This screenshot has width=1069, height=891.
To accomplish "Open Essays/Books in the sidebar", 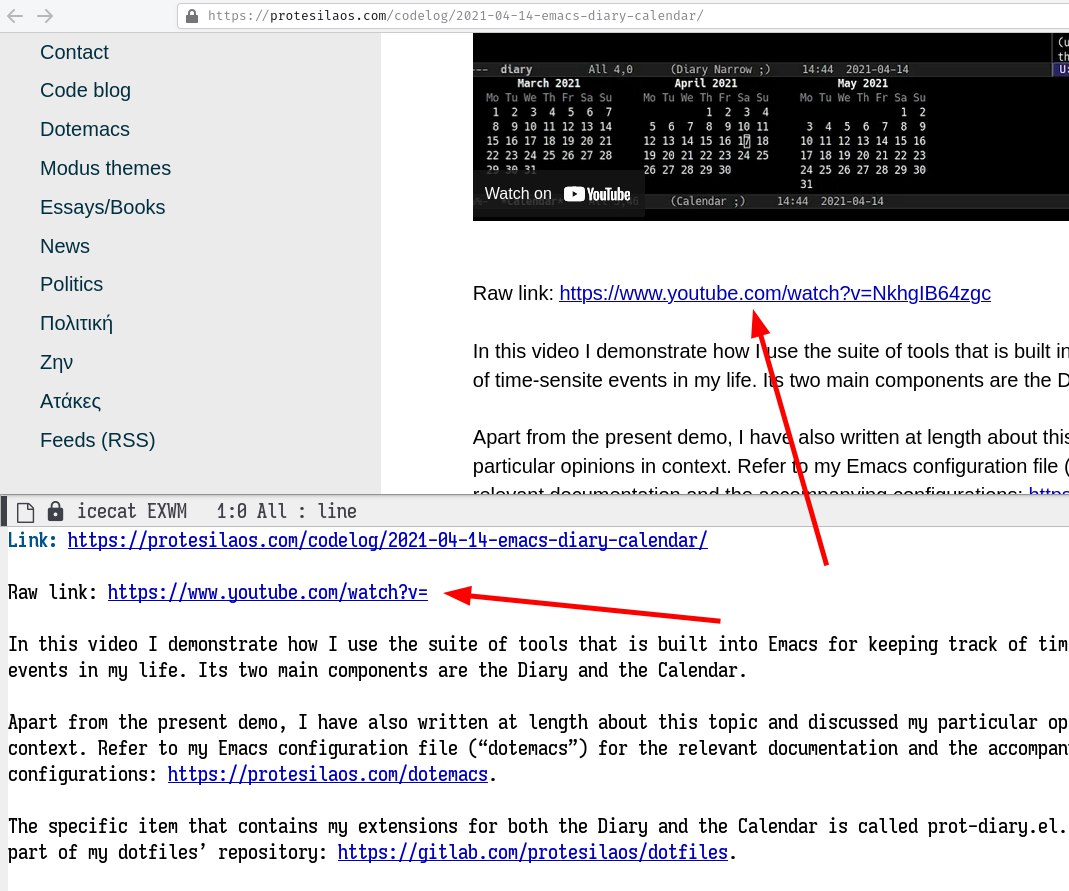I will pos(102,207).
